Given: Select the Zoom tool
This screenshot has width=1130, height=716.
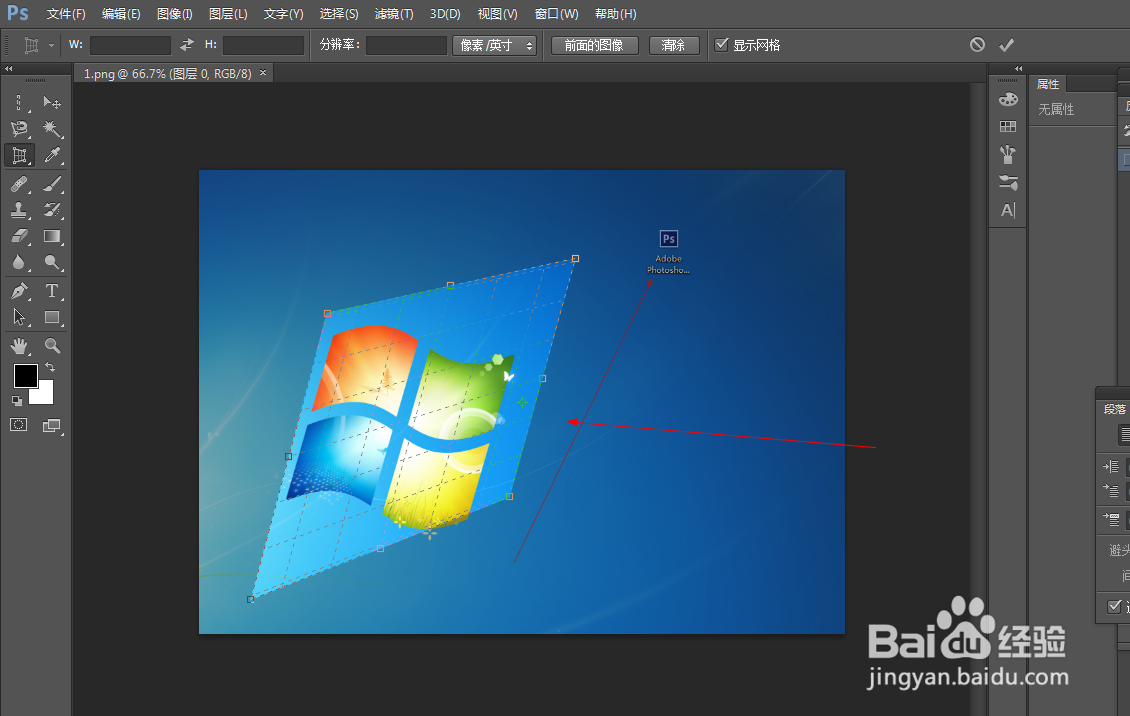Looking at the screenshot, I should coord(52,346).
